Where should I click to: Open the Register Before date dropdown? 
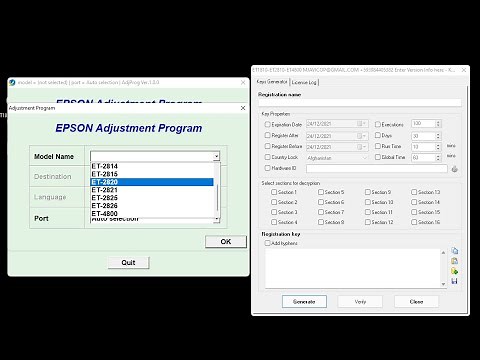362,147
